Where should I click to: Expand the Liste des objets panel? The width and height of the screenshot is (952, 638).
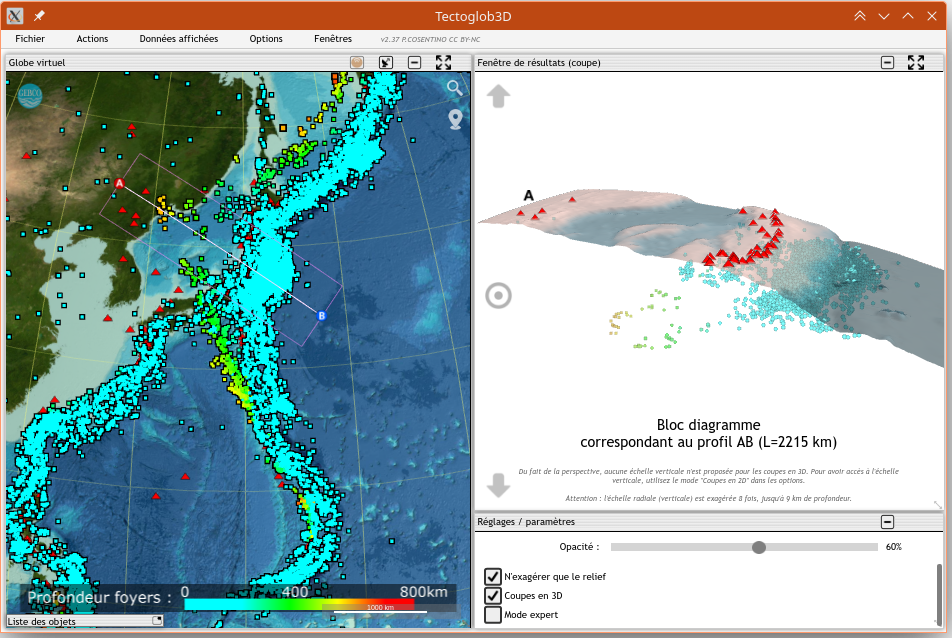(156, 621)
